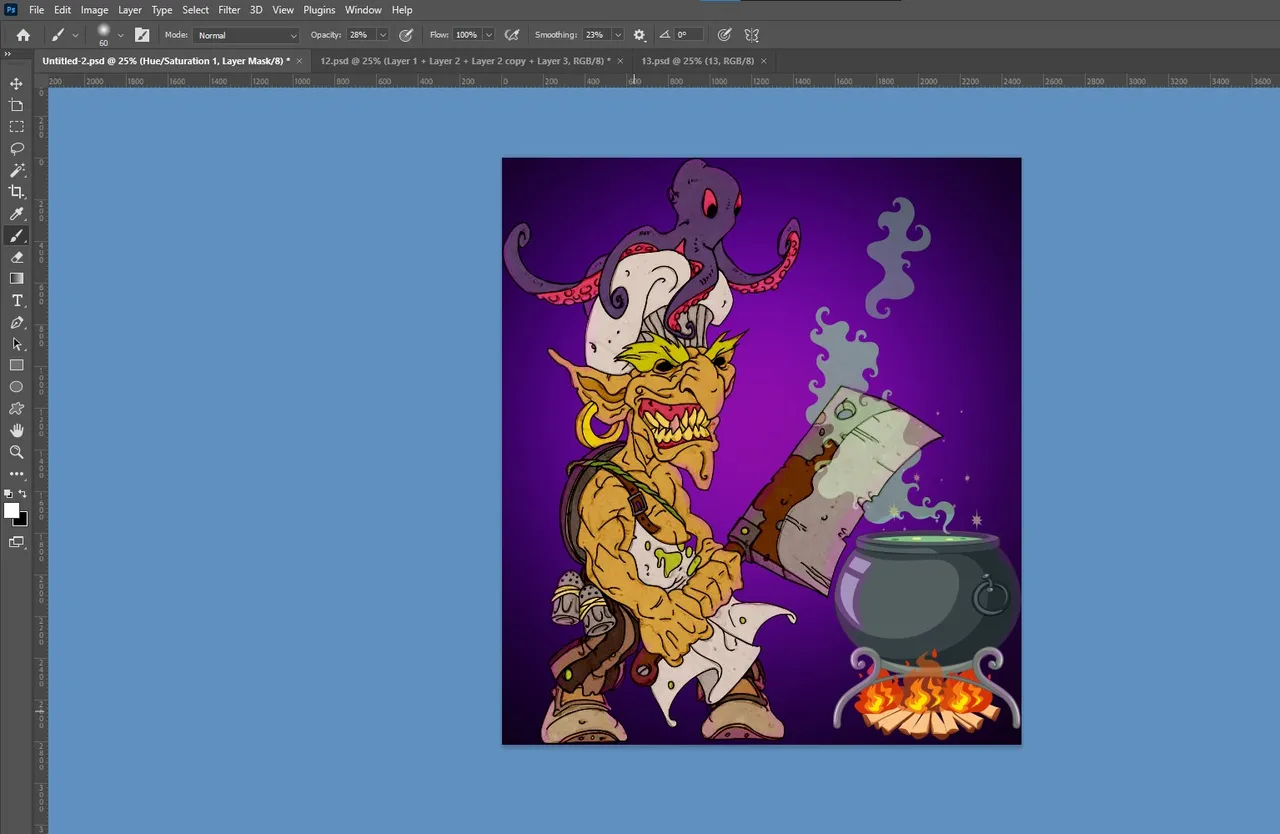1280x834 pixels.
Task: Open the Select menu
Action: [x=195, y=10]
